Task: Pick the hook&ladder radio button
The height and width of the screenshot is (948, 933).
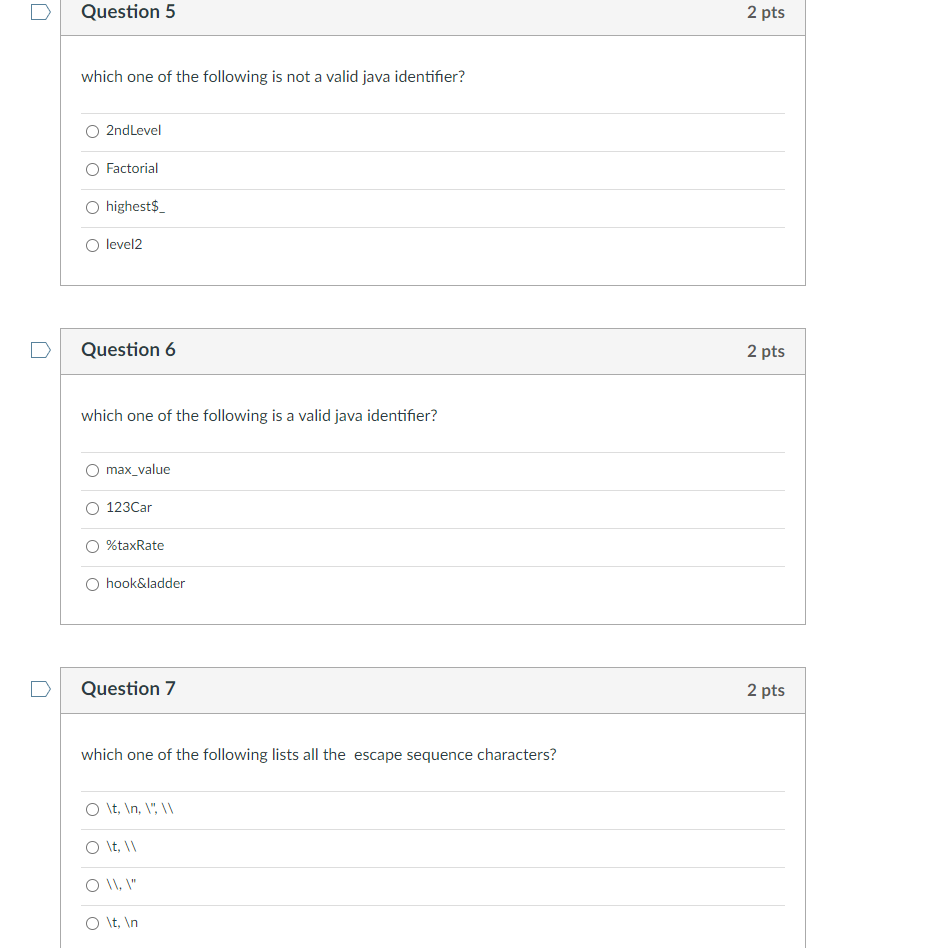Action: pos(93,585)
